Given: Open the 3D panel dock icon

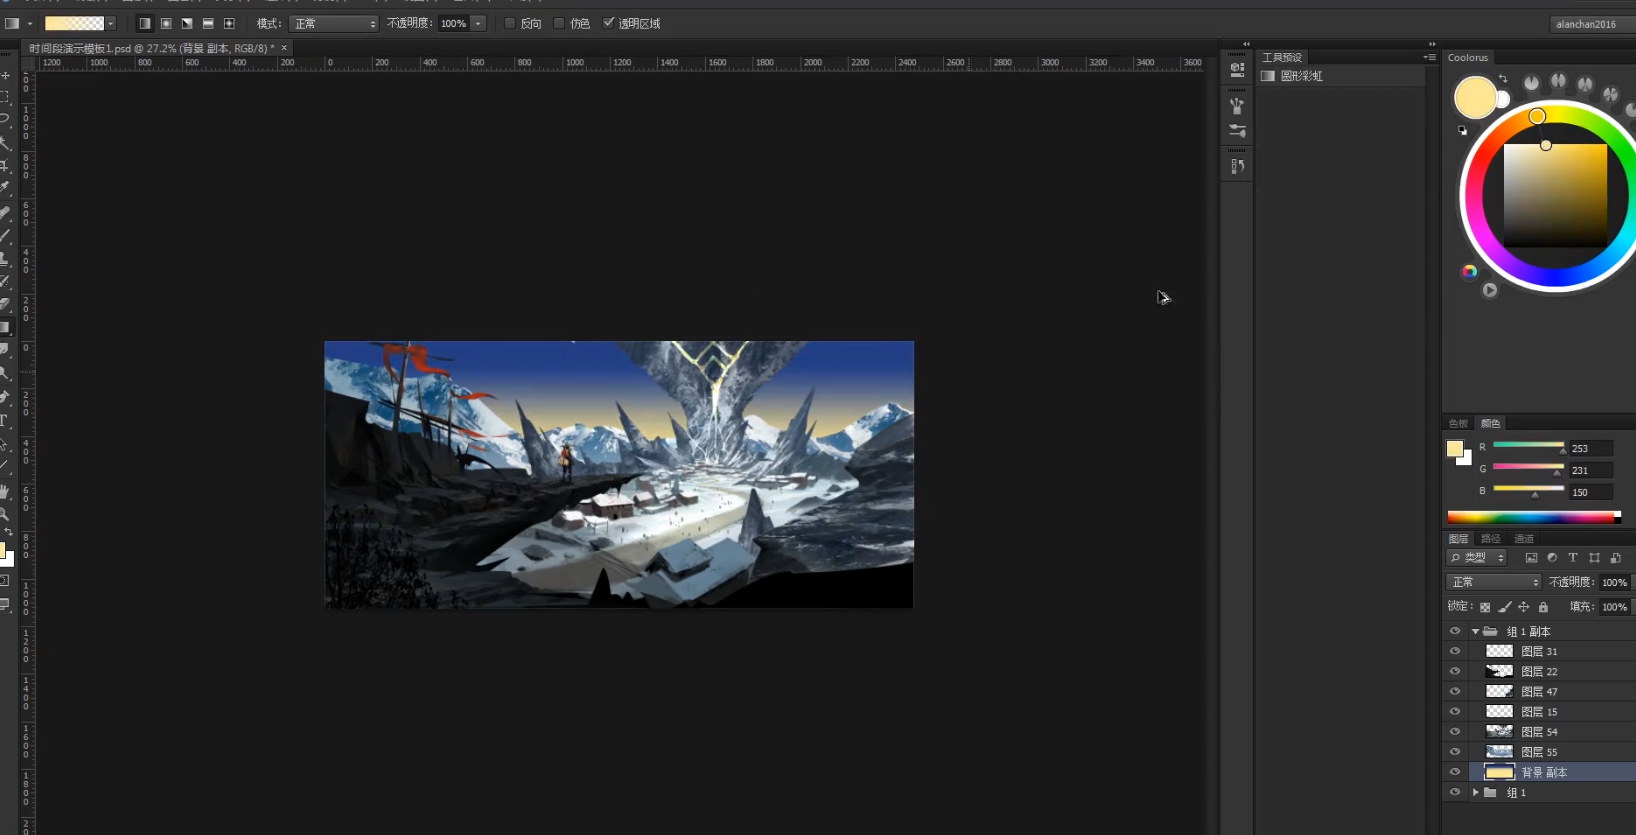Looking at the screenshot, I should pyautogui.click(x=1237, y=70).
